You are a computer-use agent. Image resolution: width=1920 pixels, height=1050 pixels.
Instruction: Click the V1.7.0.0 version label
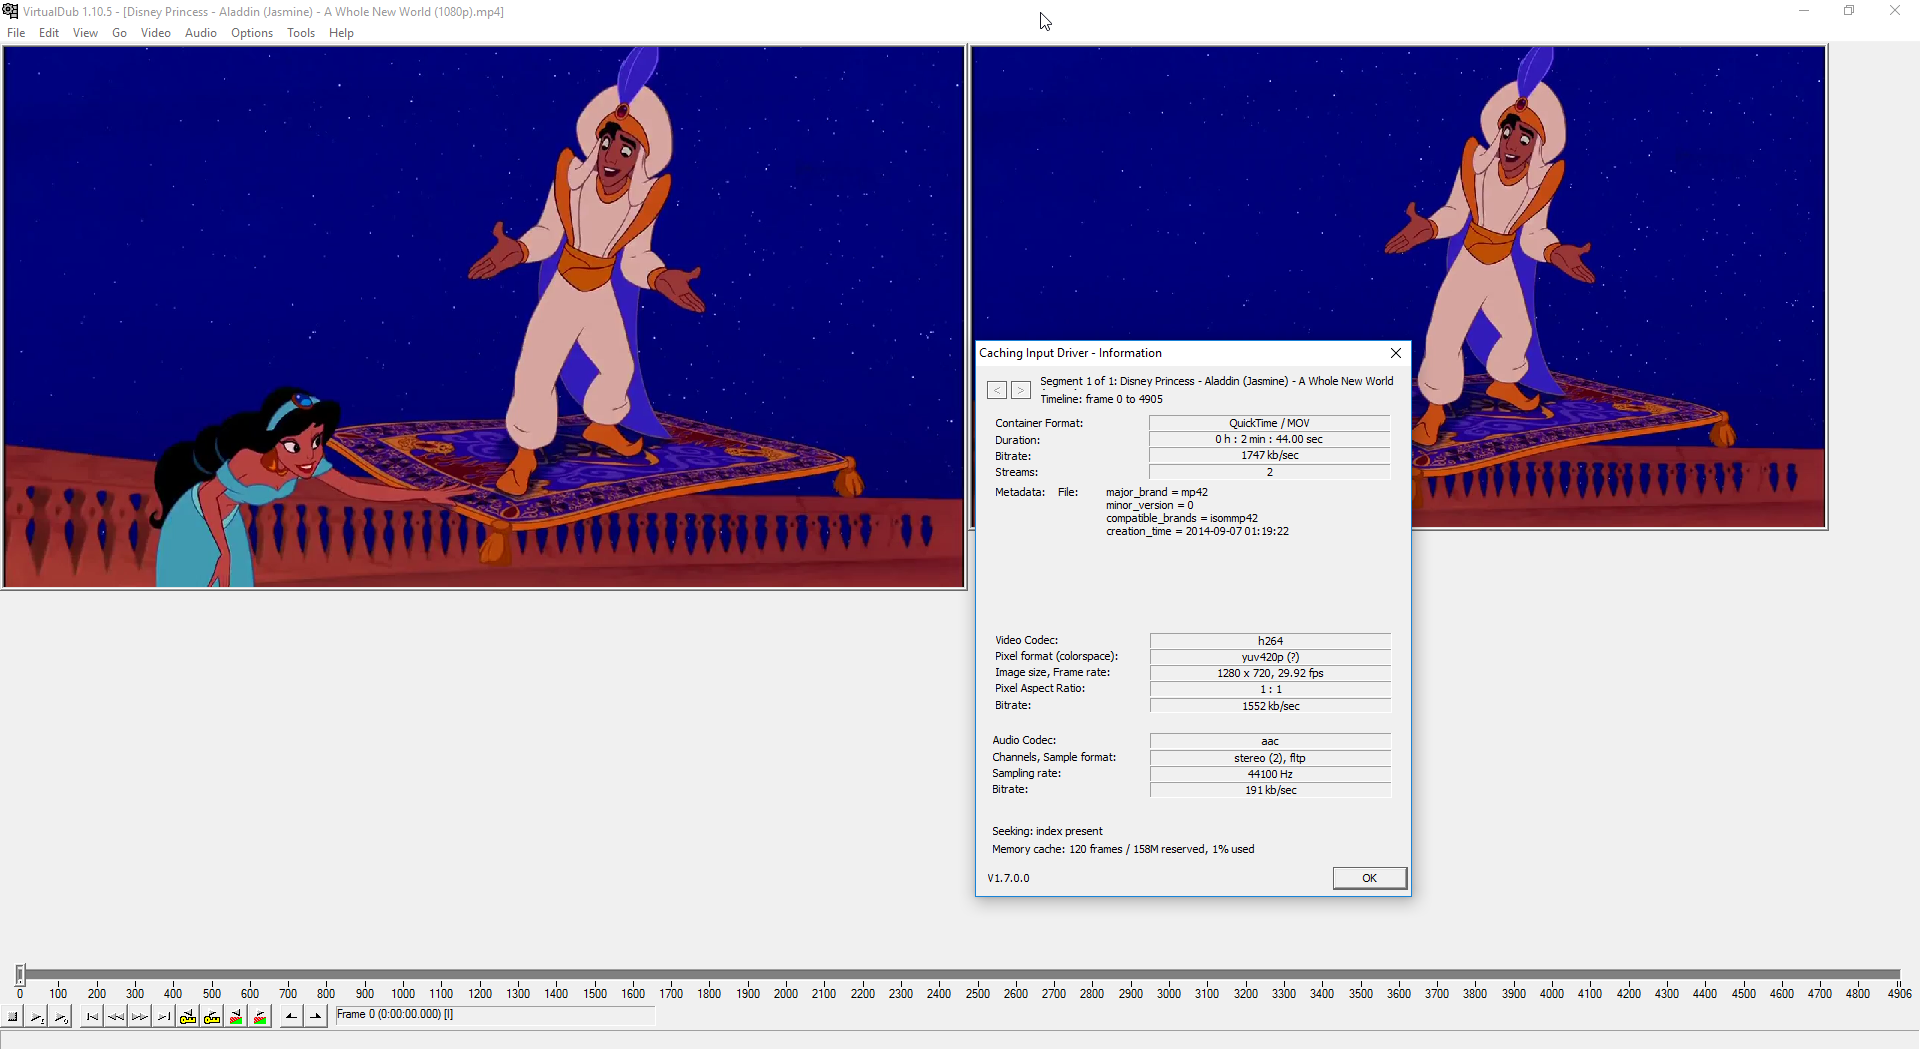(x=1008, y=878)
